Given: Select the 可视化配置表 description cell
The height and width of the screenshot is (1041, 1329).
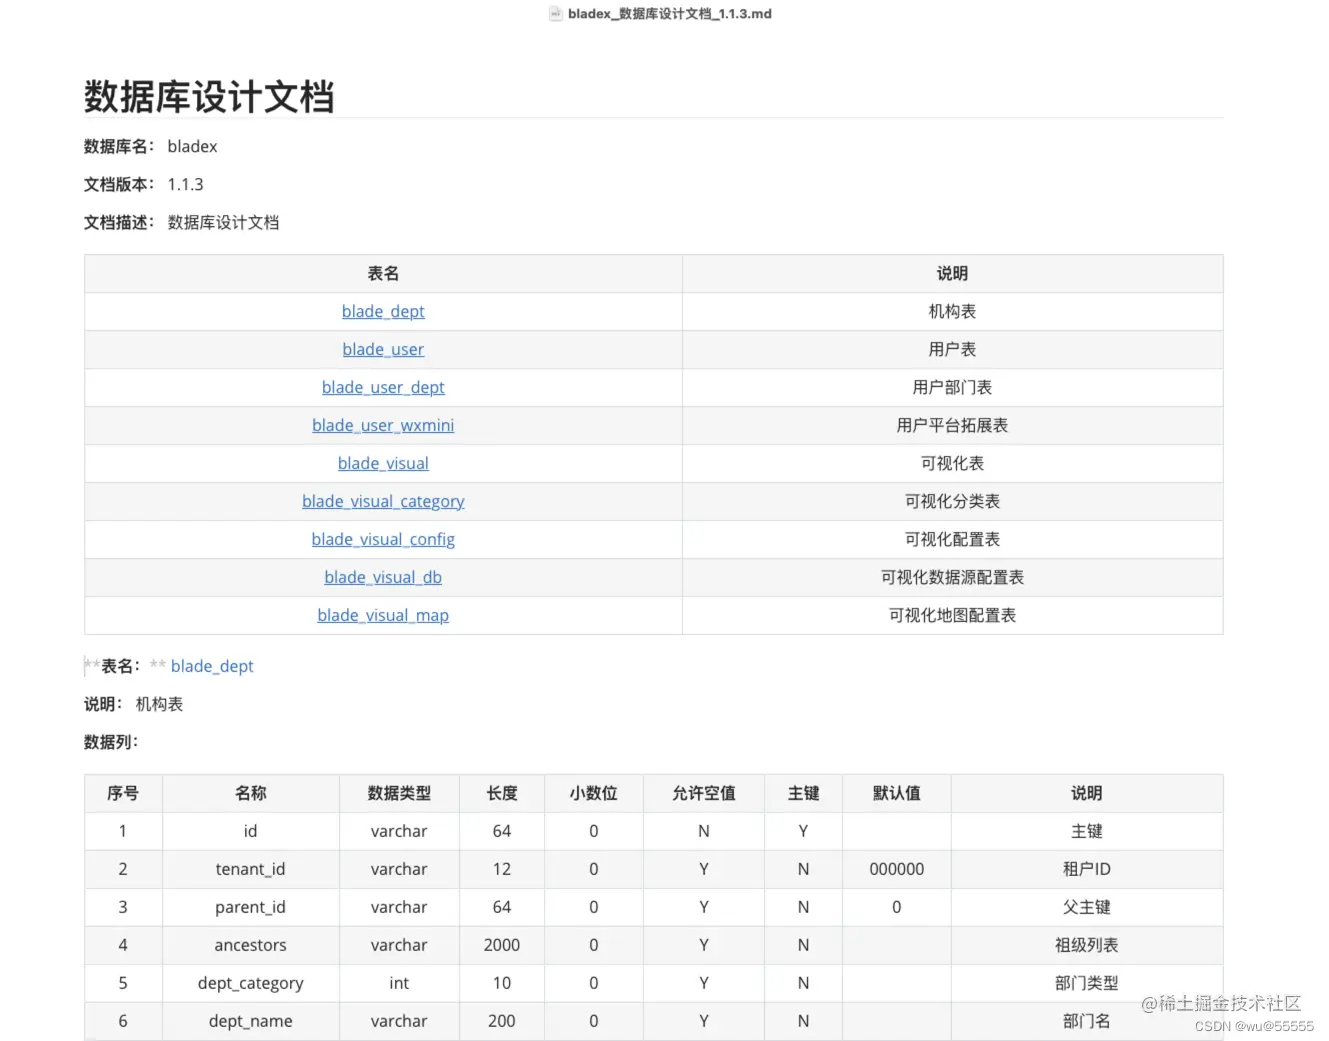Looking at the screenshot, I should click(952, 539).
